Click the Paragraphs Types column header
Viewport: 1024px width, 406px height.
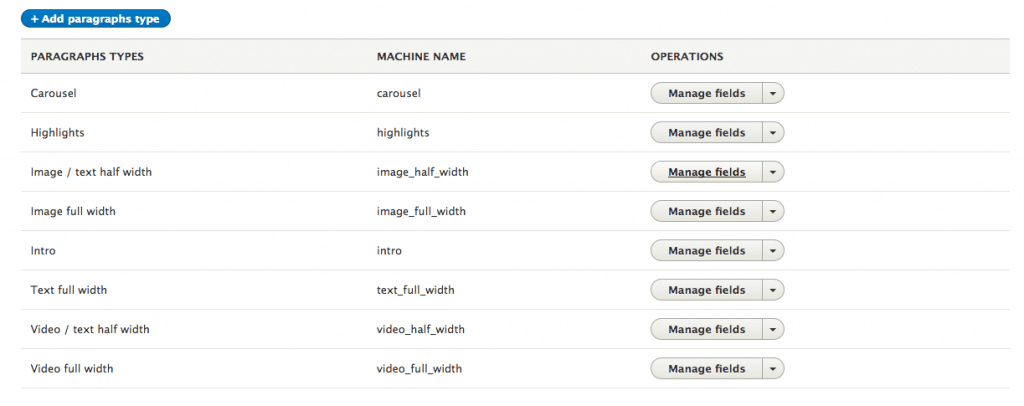click(87, 57)
